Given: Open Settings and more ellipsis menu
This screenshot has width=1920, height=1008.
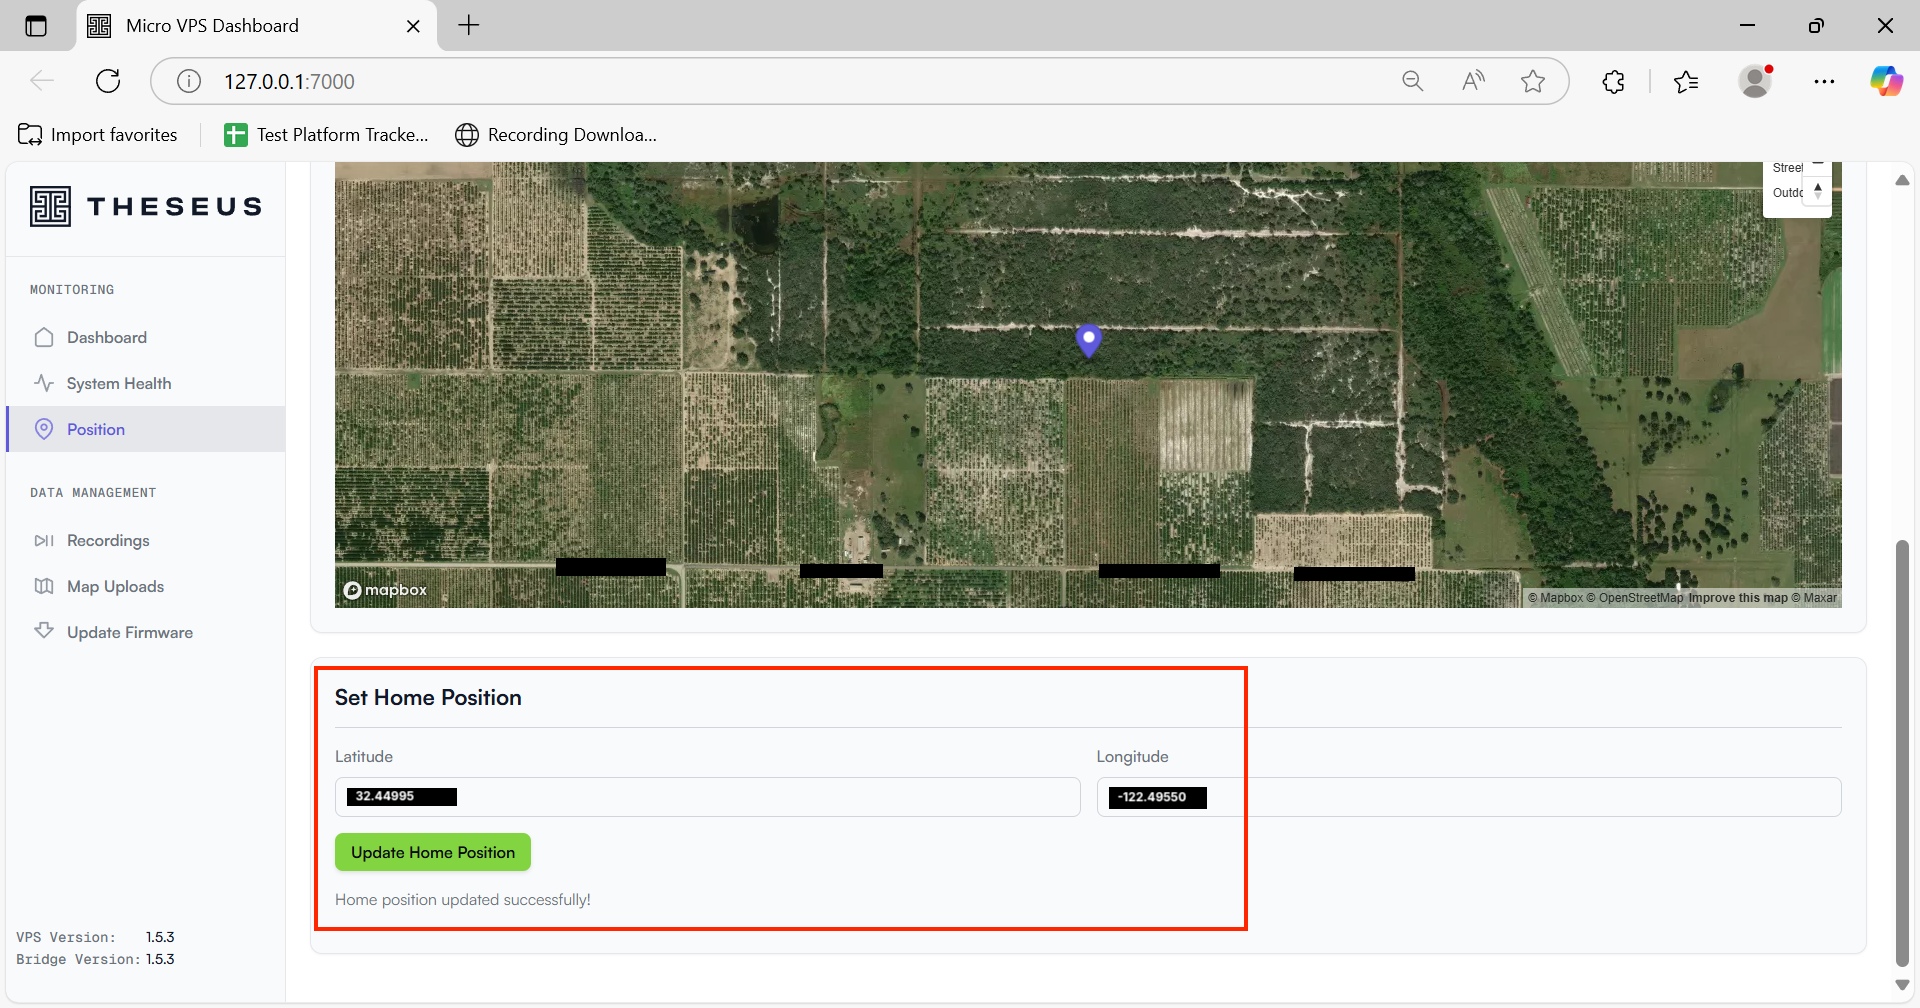Looking at the screenshot, I should click(x=1824, y=82).
